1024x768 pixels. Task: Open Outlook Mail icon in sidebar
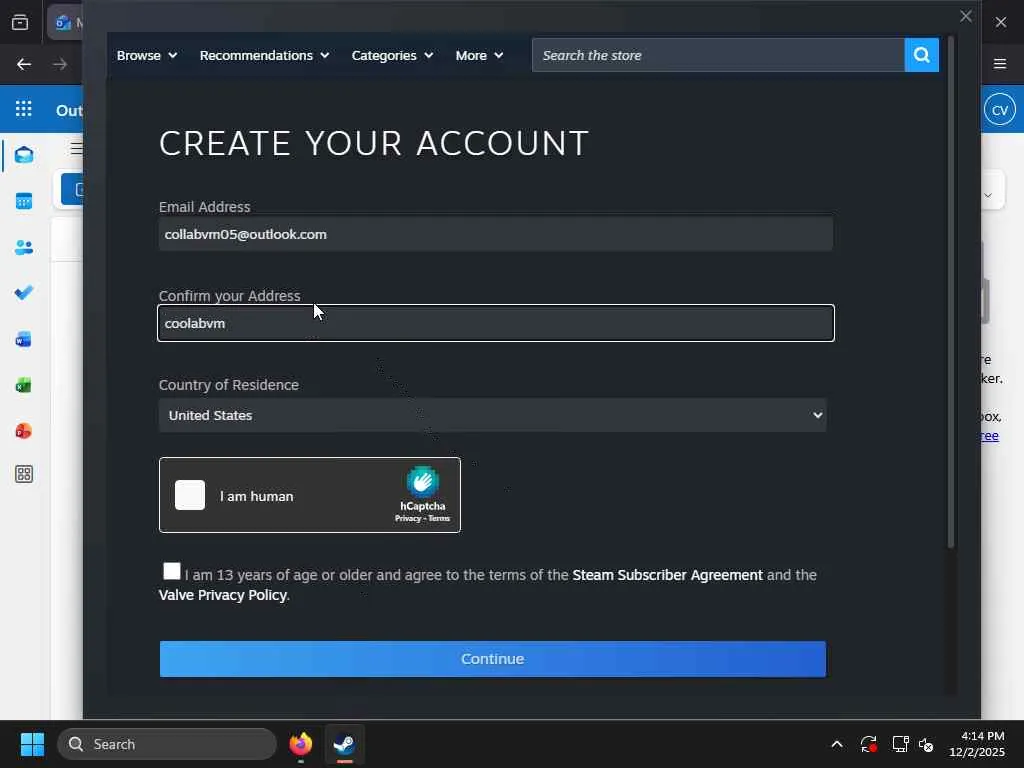click(24, 155)
